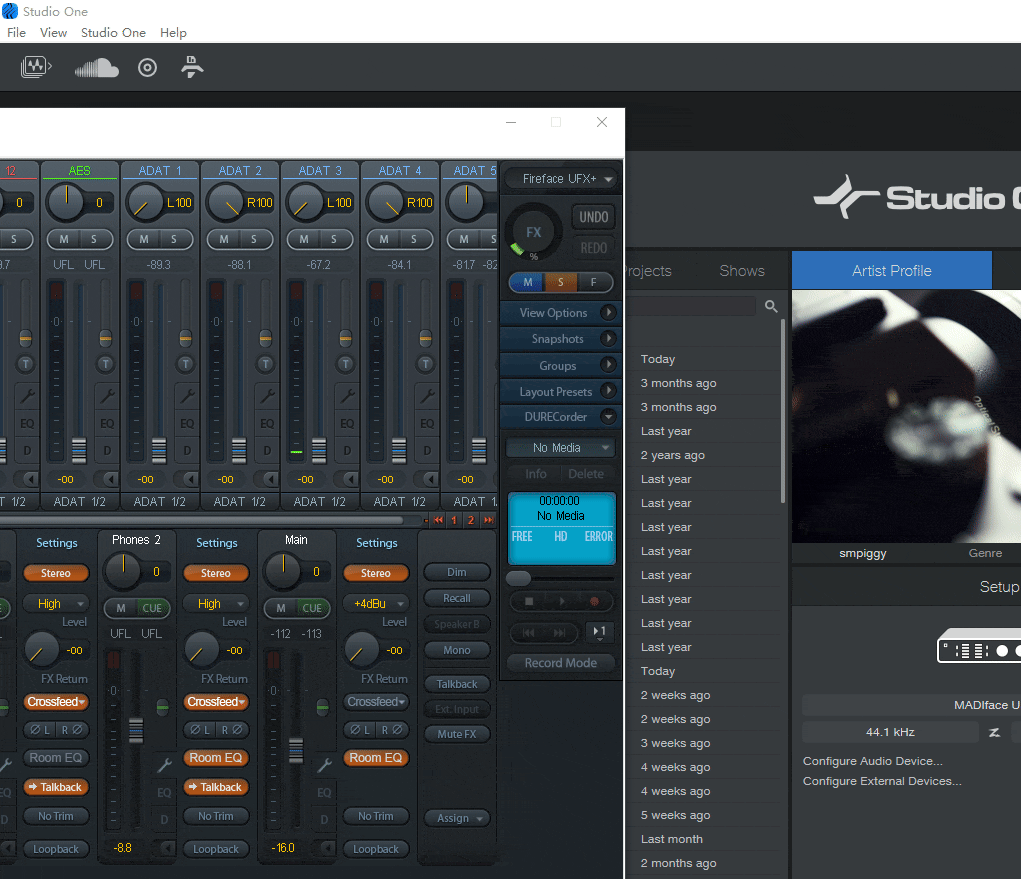
Task: Click the Main output fader handle
Action: point(296,751)
